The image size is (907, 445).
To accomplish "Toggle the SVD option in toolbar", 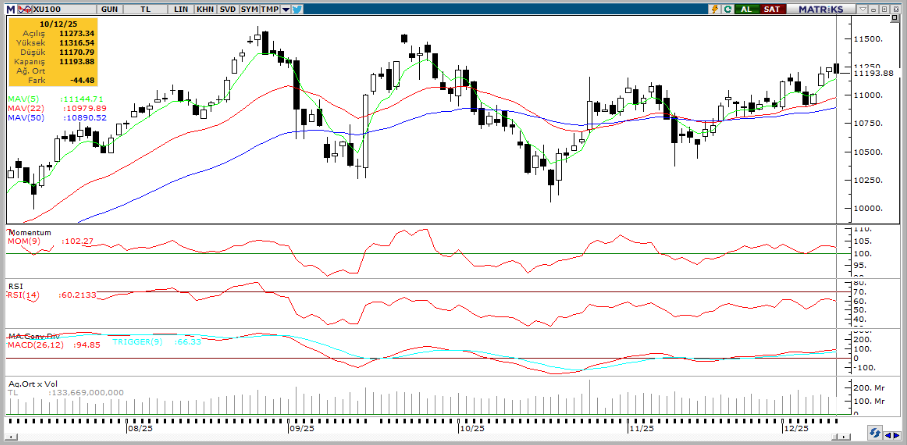I will [228, 8].
